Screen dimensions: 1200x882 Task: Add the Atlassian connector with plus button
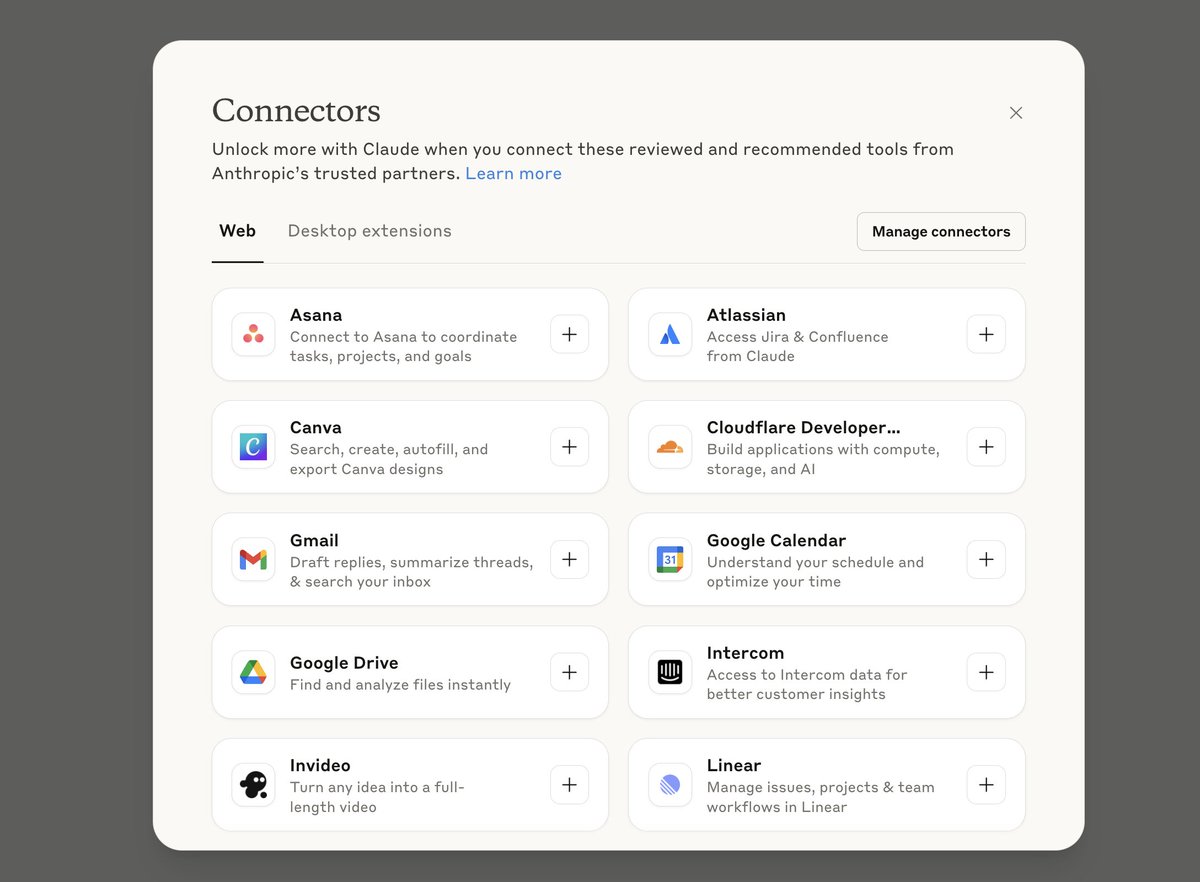point(986,334)
